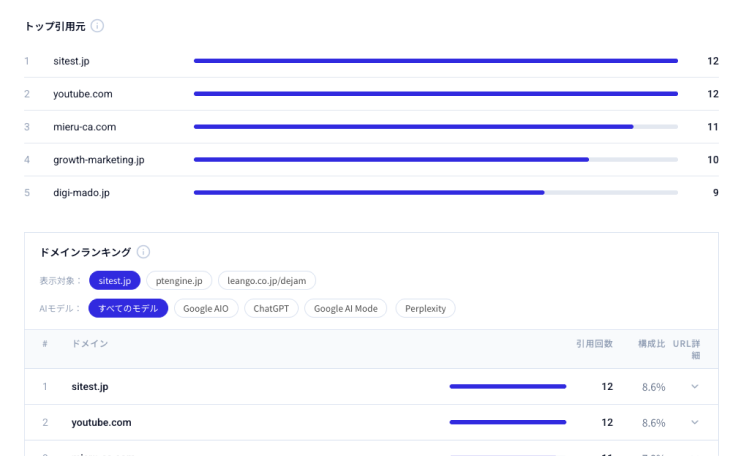Click 引用回数 column header
Image resolution: width=740 pixels, height=456 pixels.
[x=594, y=344]
